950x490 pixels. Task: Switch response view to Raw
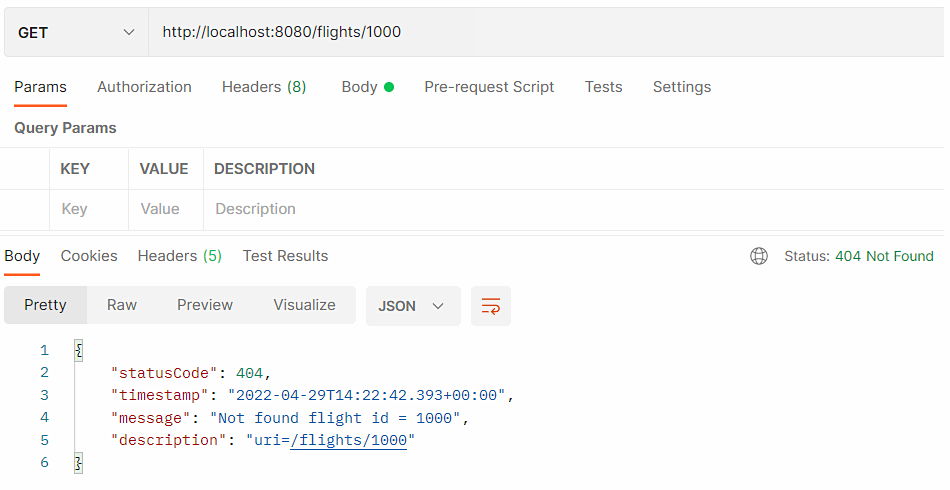pyautogui.click(x=122, y=305)
